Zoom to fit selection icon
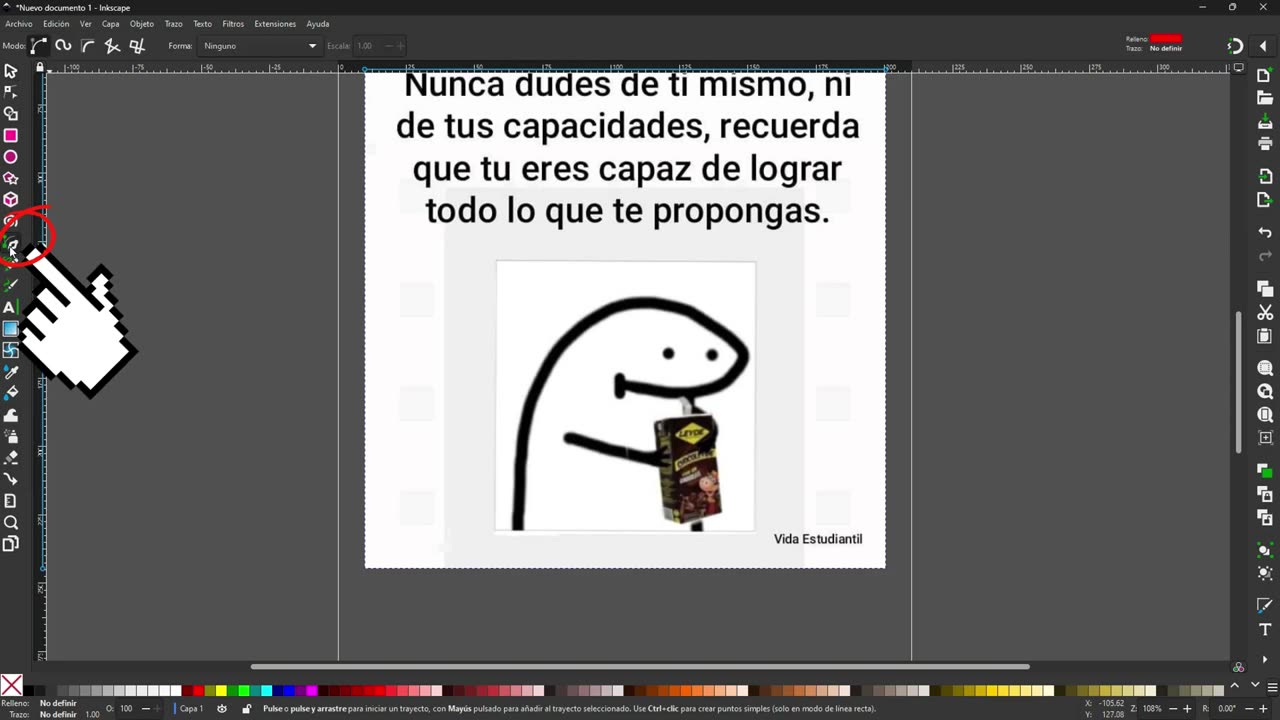This screenshot has height=720, width=1280. coord(1265,368)
